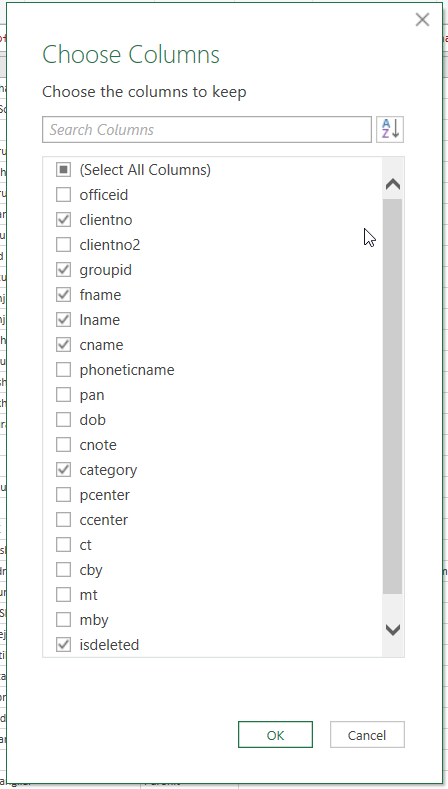This screenshot has height=789, width=448.
Task: Uncheck the lname checkbox
Action: [x=63, y=320]
